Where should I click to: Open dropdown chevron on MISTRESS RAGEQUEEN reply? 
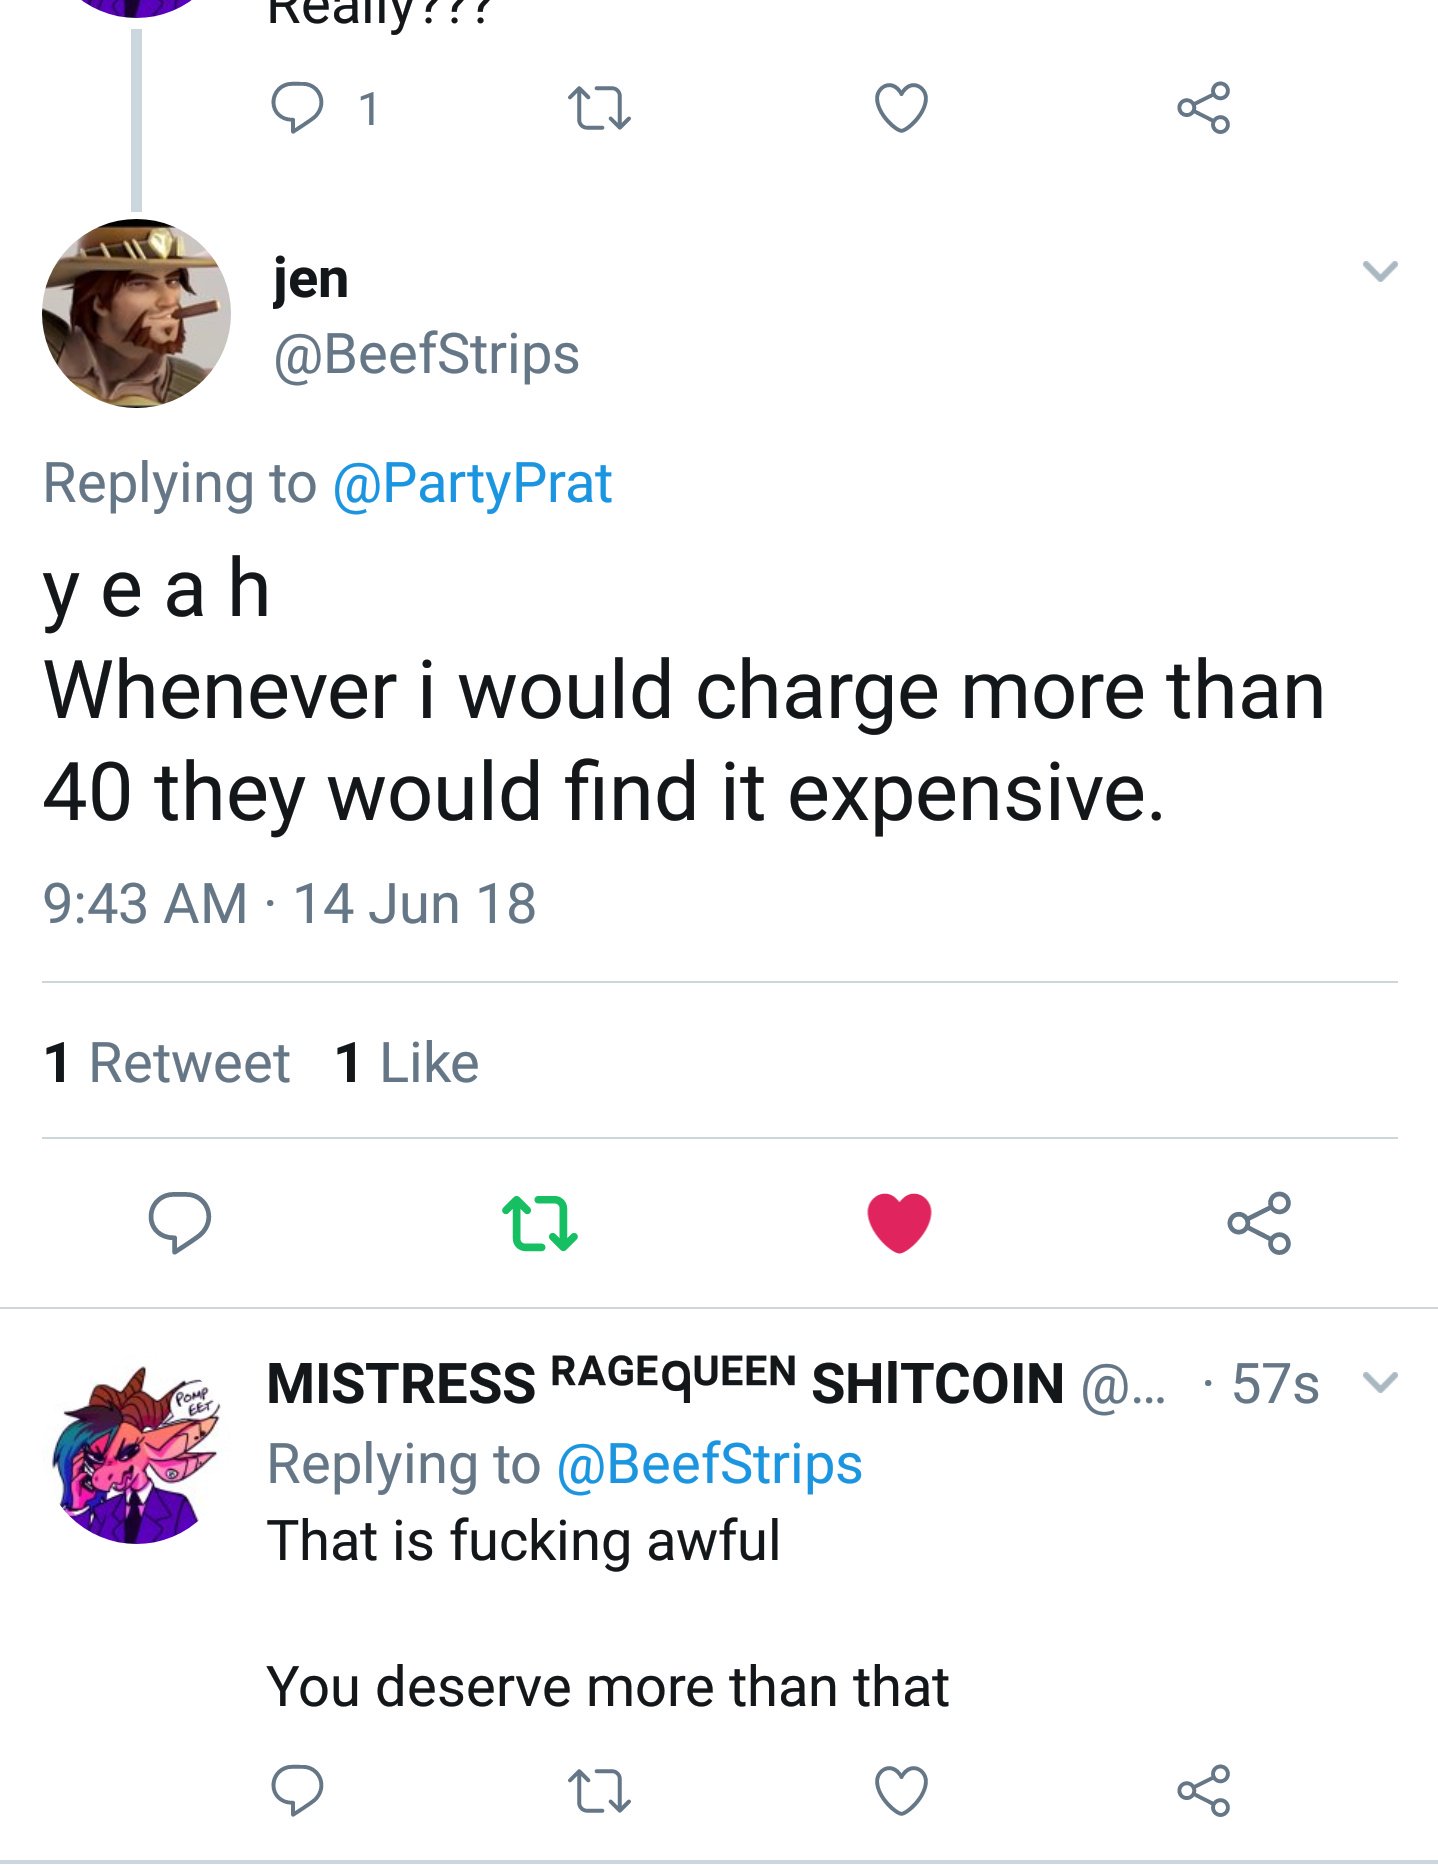click(x=1380, y=1382)
